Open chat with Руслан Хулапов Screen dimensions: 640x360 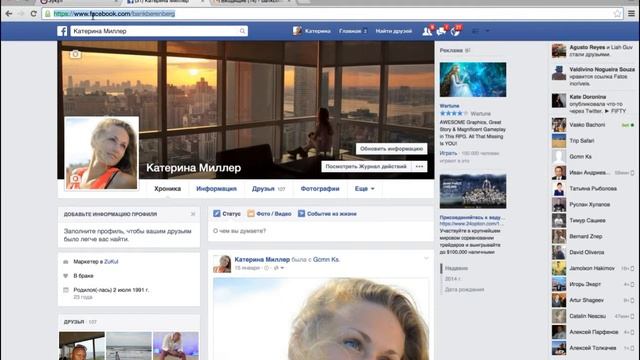pos(593,204)
